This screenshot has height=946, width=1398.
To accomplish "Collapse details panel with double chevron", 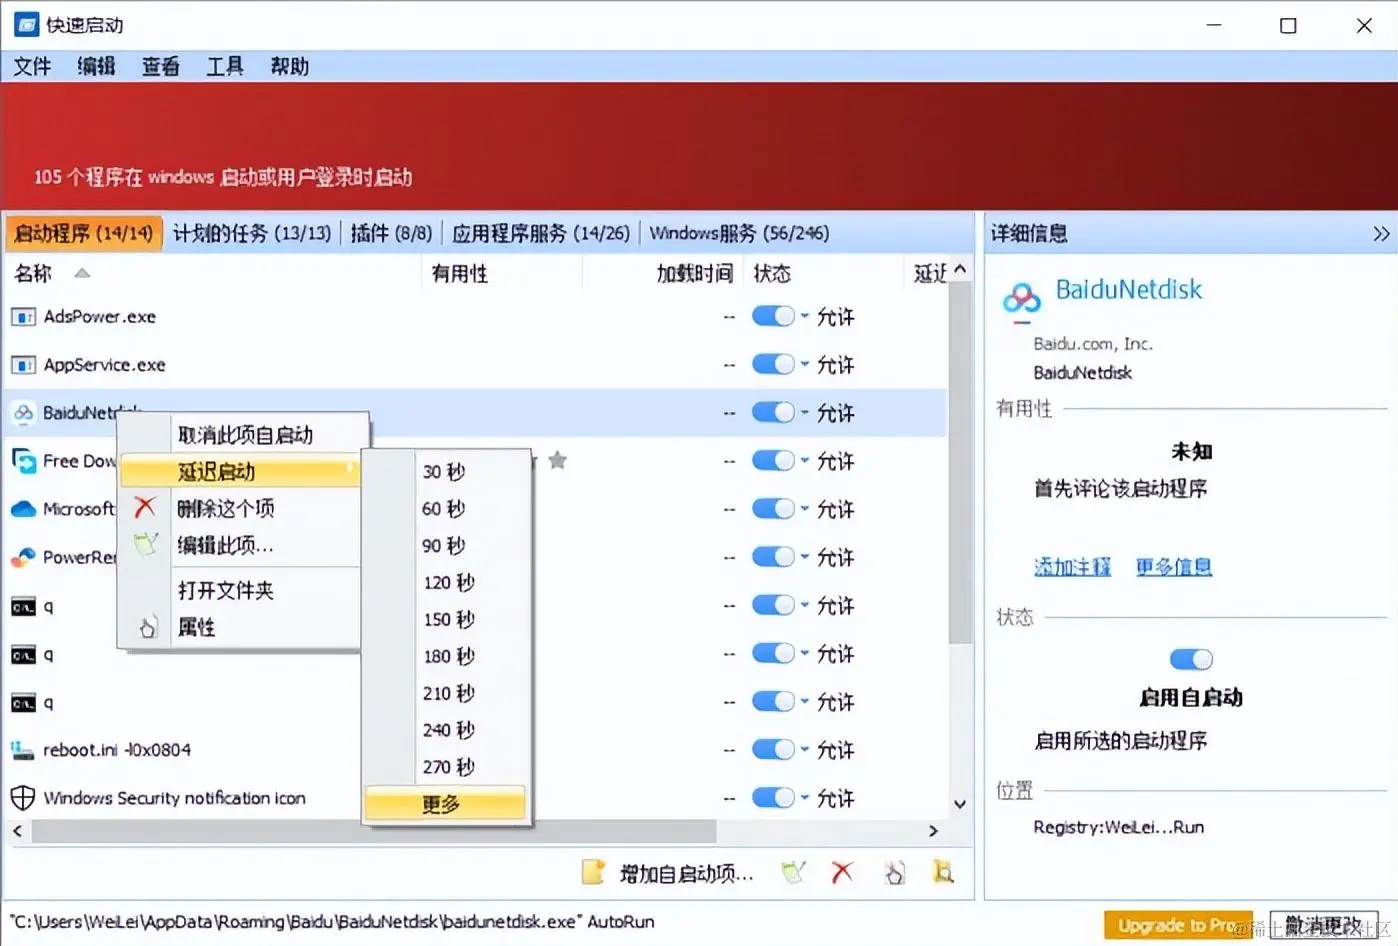I will [x=1381, y=234].
